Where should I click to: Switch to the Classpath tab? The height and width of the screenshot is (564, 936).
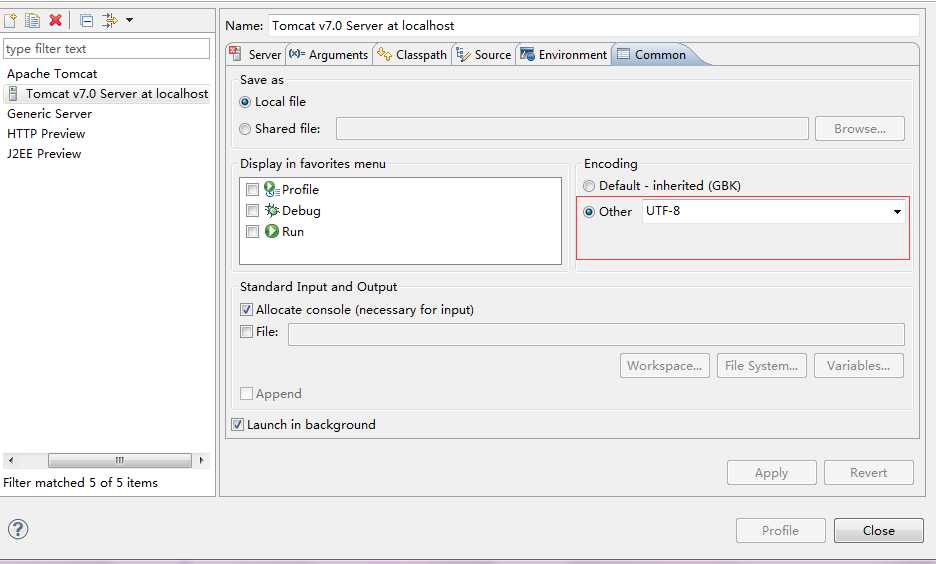click(x=412, y=54)
